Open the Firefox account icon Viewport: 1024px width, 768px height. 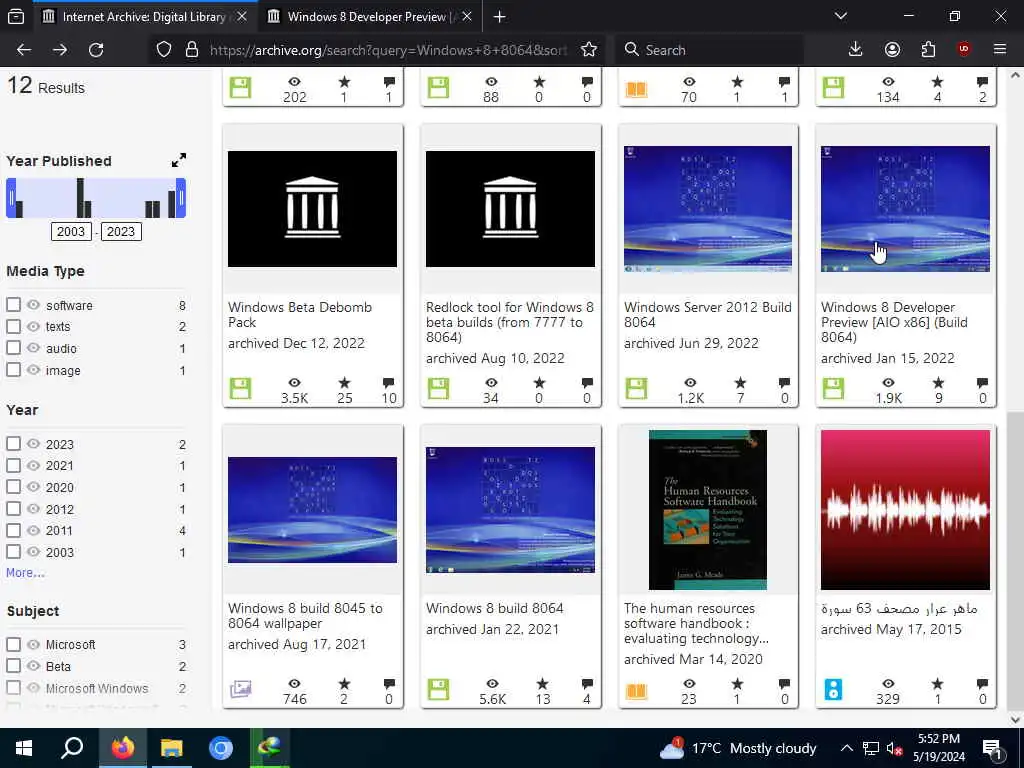[892, 50]
